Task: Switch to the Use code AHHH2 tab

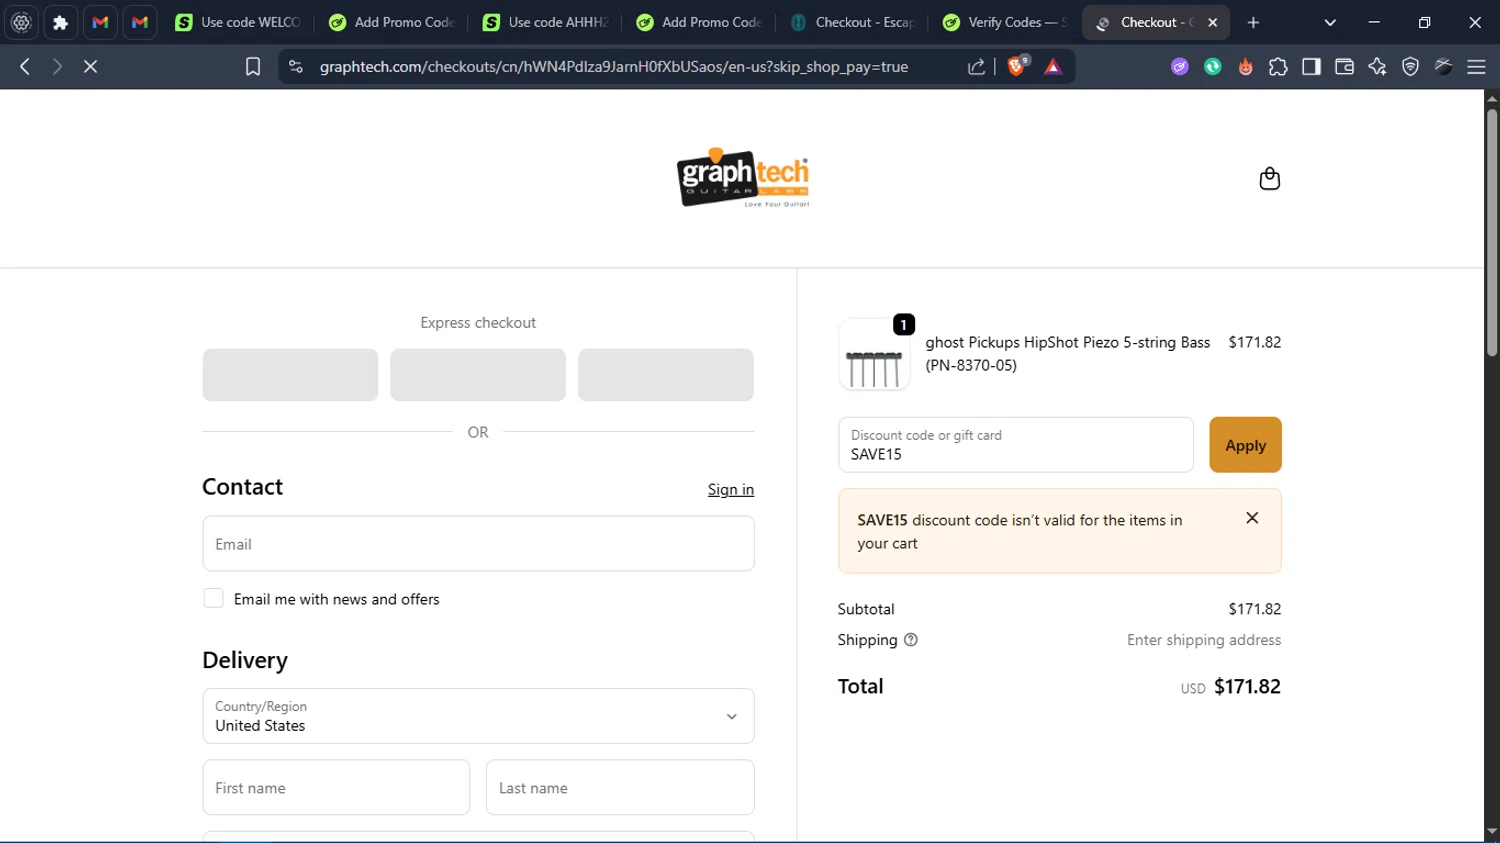Action: coord(546,22)
